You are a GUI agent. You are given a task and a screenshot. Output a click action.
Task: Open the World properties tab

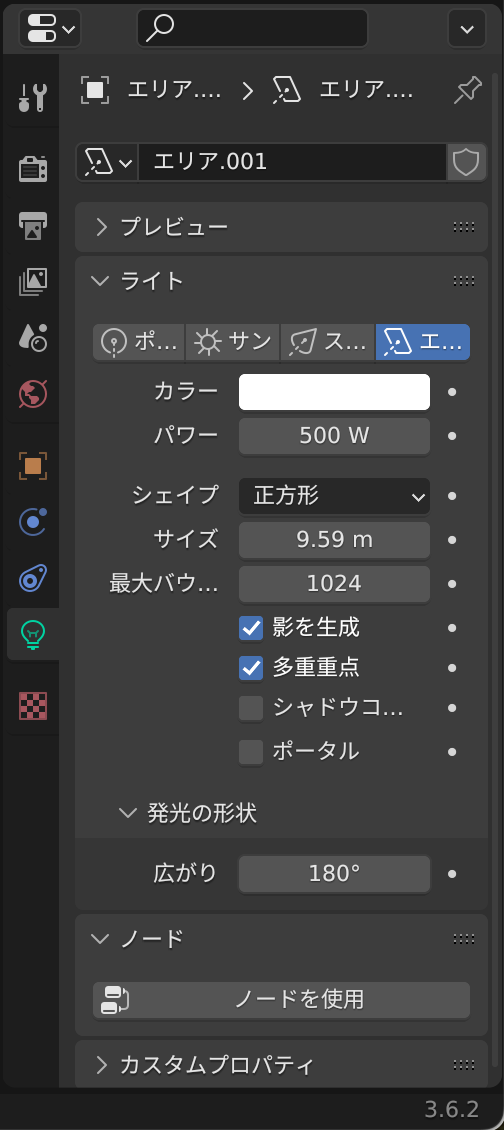click(x=32, y=393)
